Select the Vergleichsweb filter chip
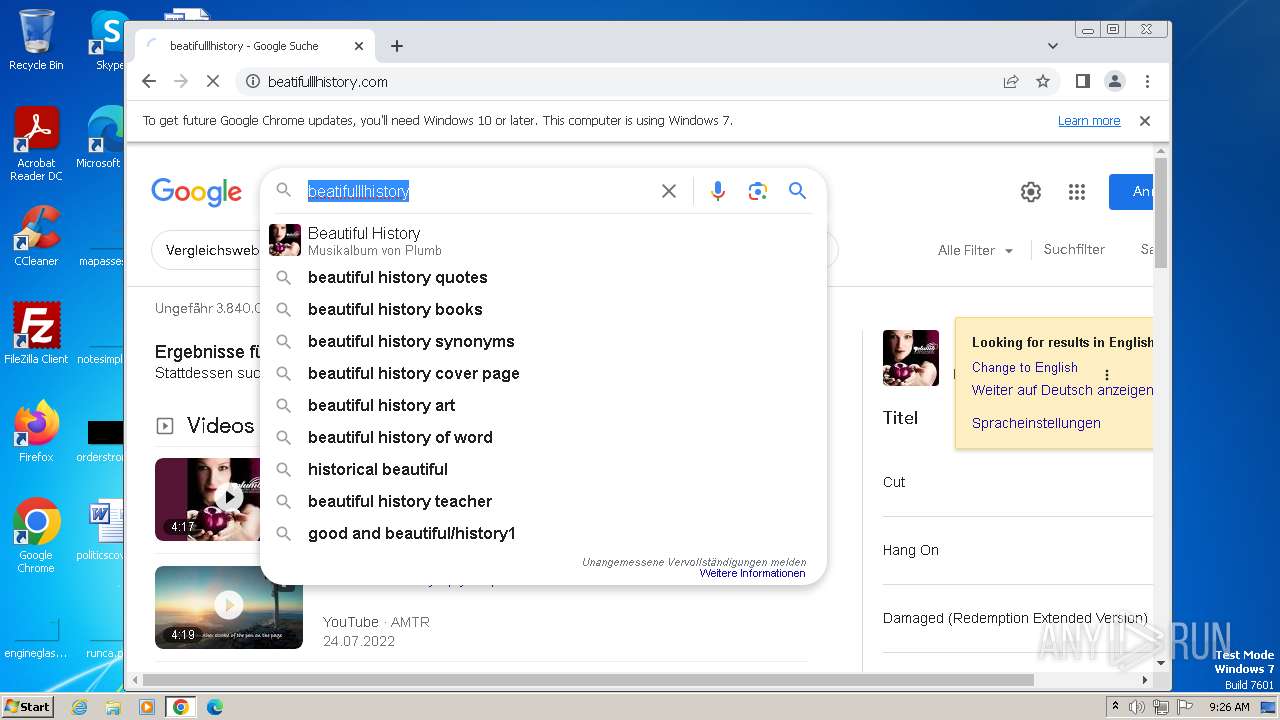This screenshot has width=1280, height=720. pos(207,251)
